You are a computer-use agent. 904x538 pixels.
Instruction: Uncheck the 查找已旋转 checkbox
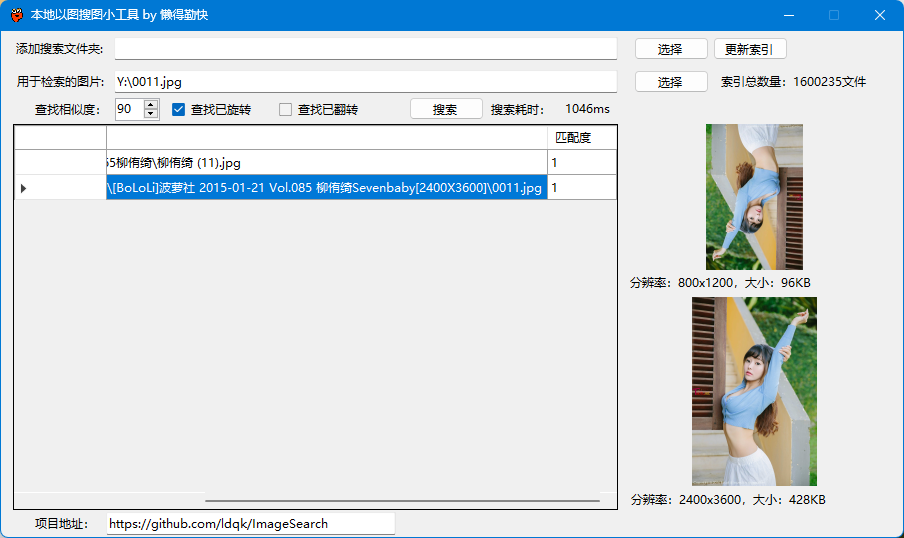(180, 110)
